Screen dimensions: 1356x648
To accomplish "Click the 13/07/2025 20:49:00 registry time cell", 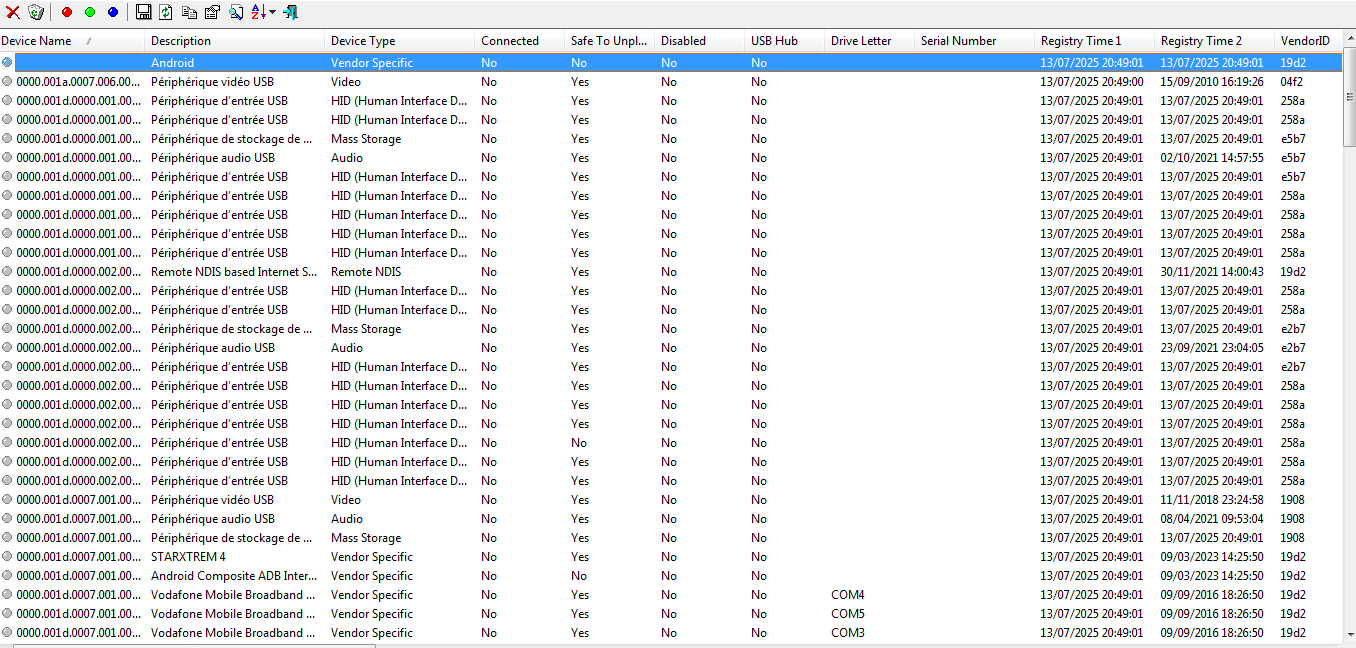I will [1092, 82].
